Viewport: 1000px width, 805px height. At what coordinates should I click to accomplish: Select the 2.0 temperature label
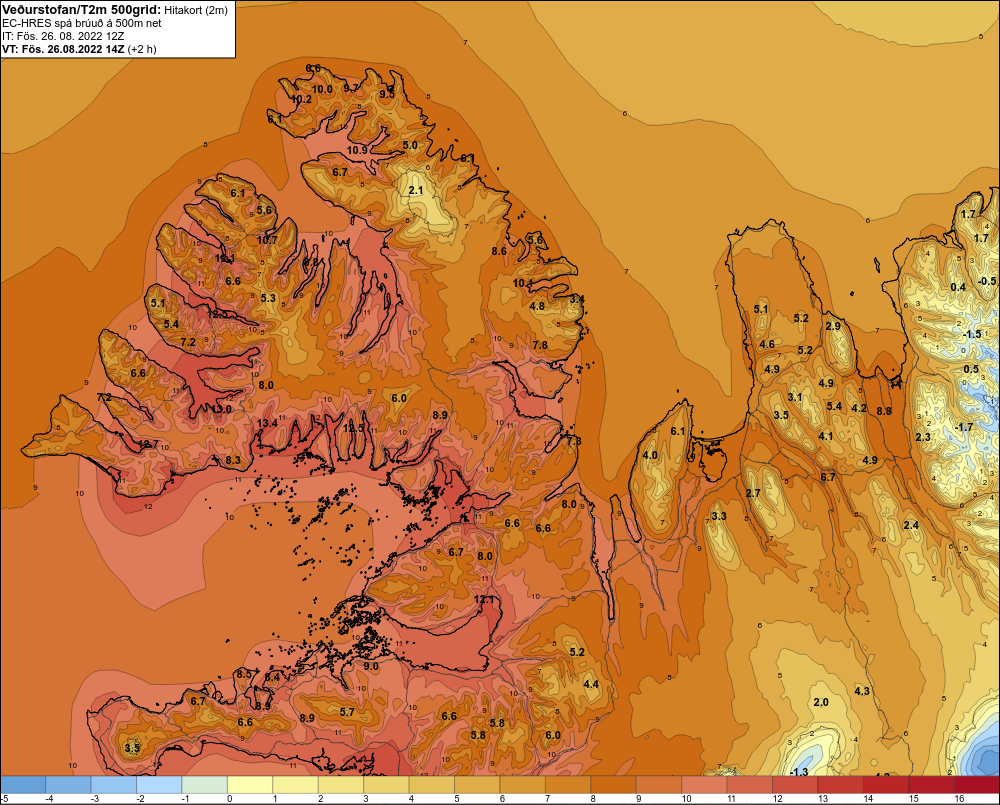(821, 702)
